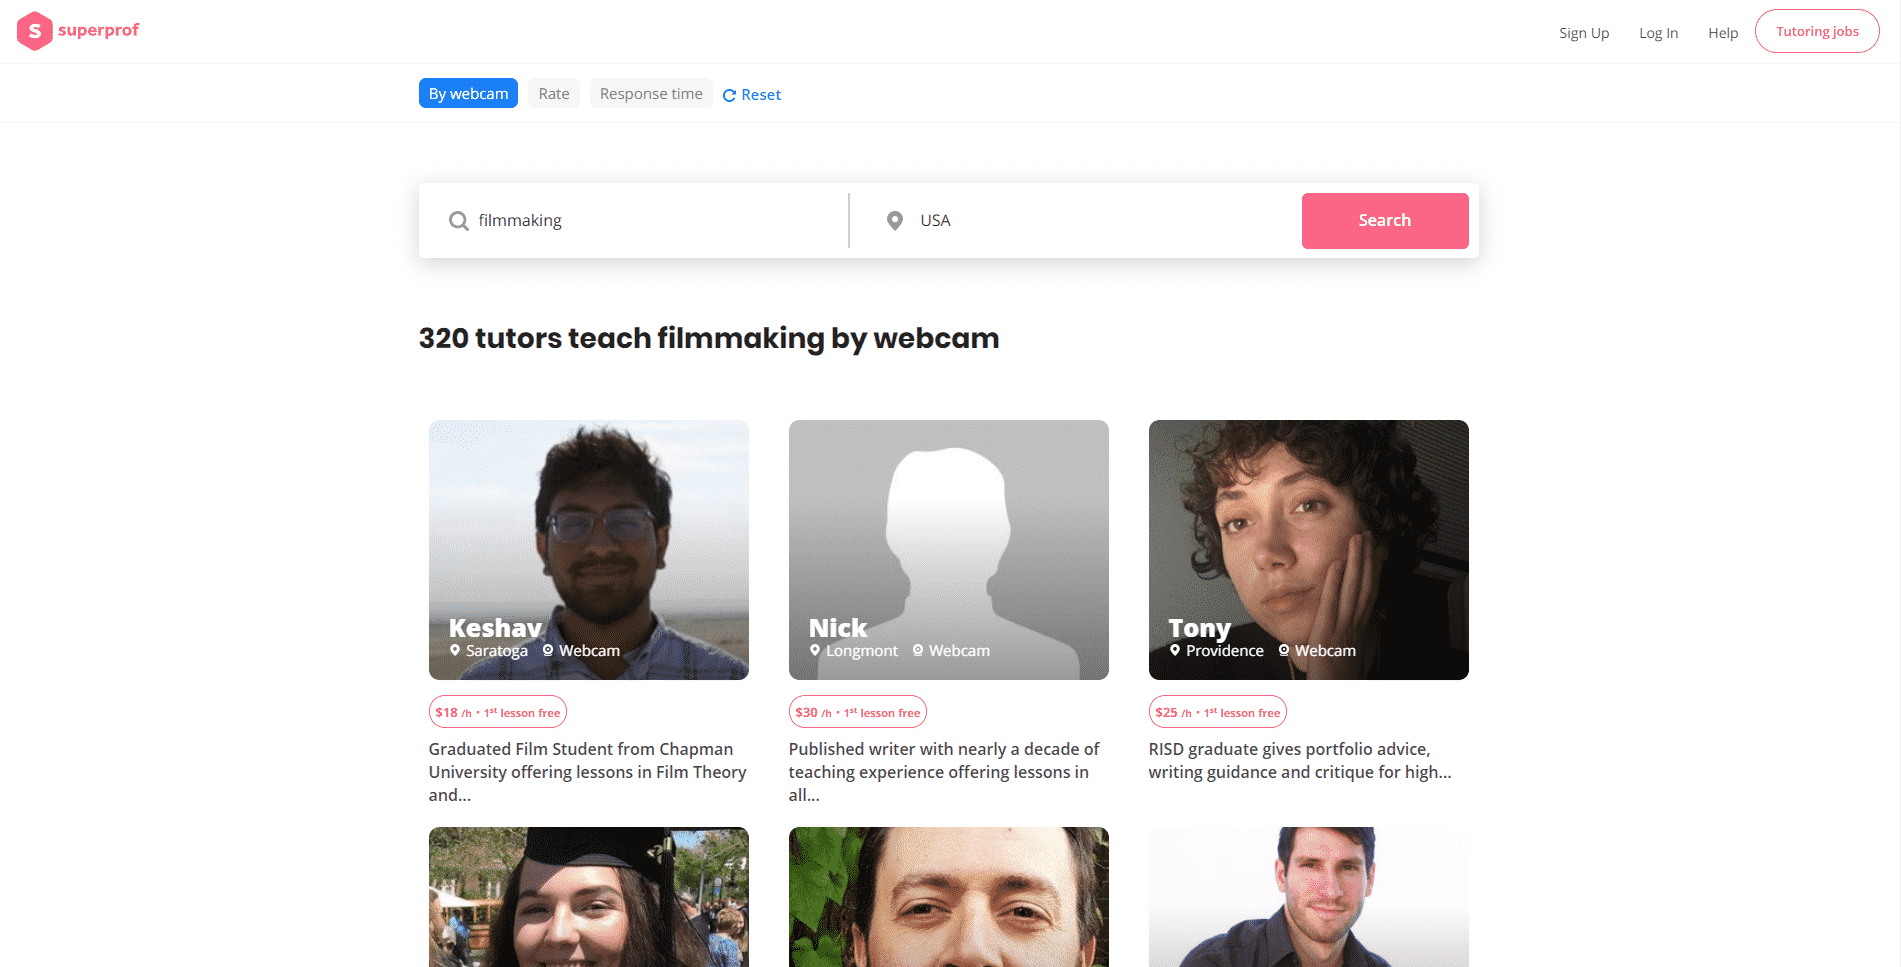Open the Log In page
The width and height of the screenshot is (1901, 967).
(x=1658, y=33)
